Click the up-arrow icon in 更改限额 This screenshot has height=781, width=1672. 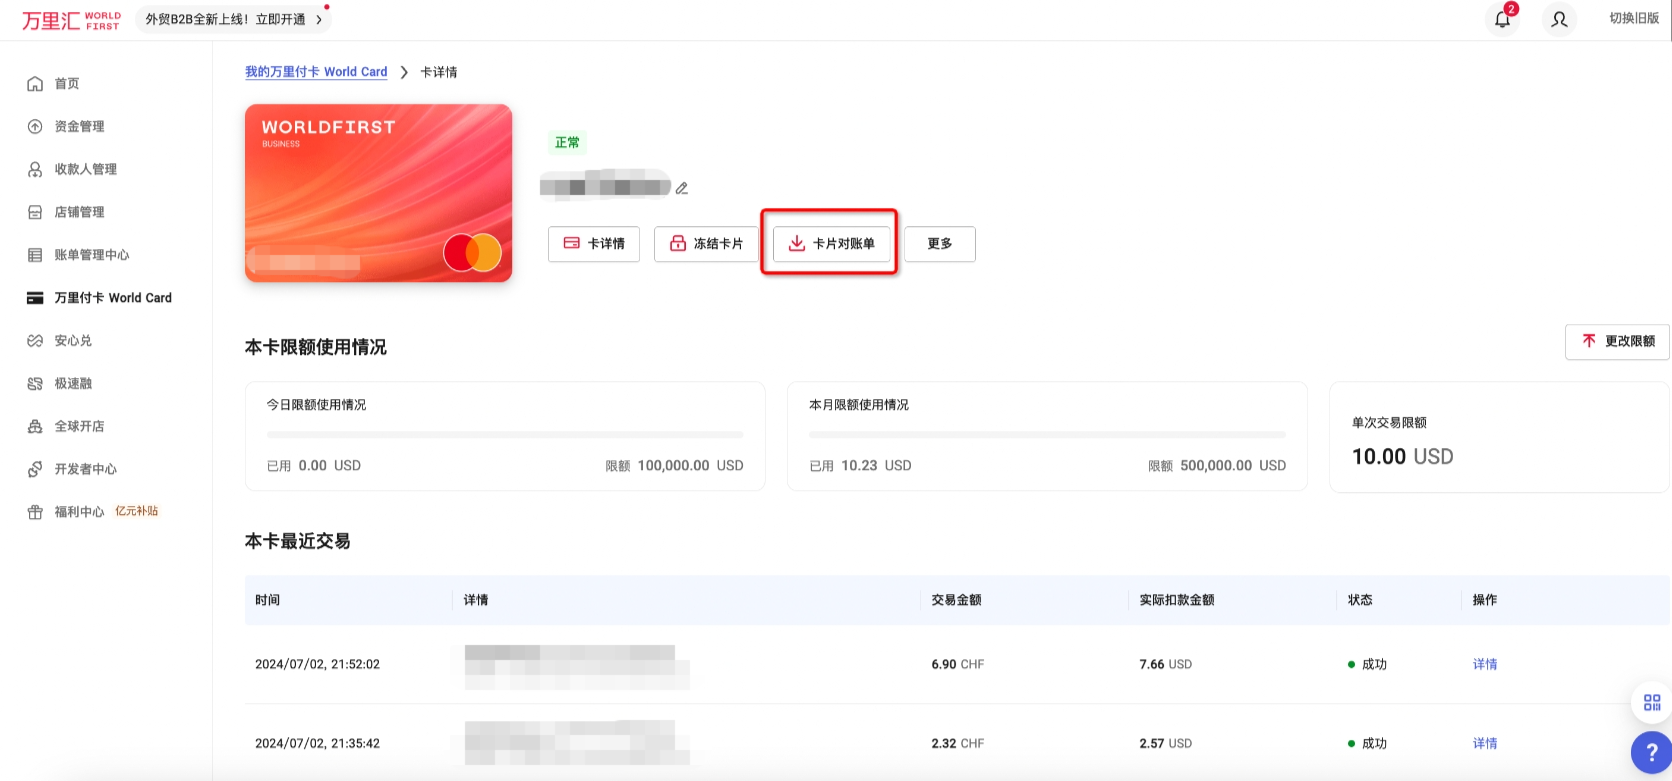[1589, 341]
